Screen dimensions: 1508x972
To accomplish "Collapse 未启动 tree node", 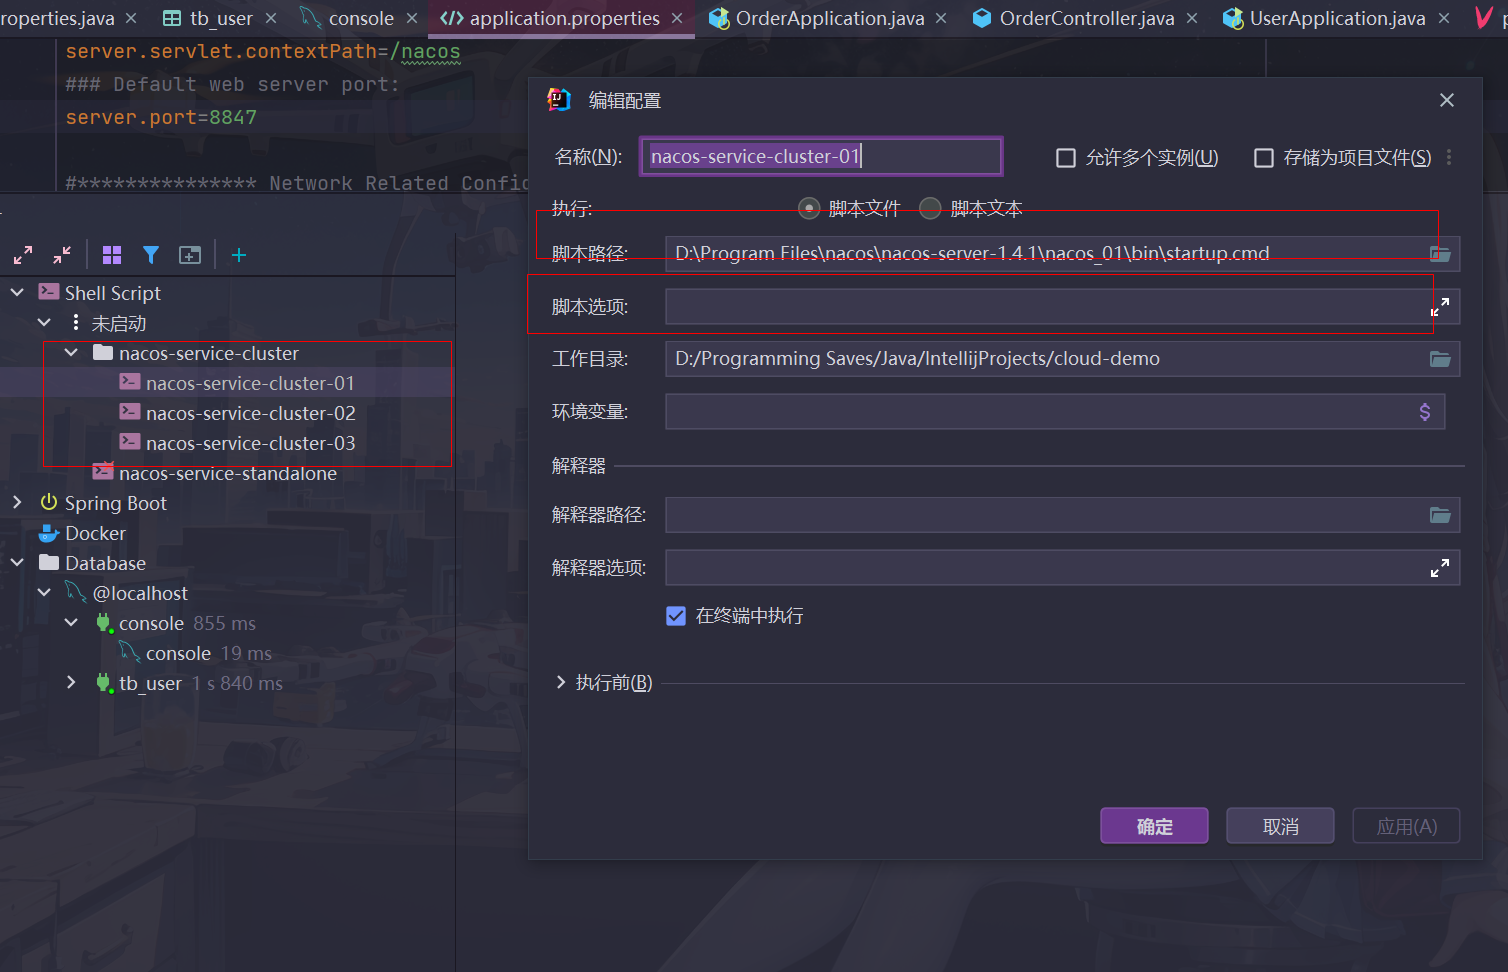I will 44,323.
